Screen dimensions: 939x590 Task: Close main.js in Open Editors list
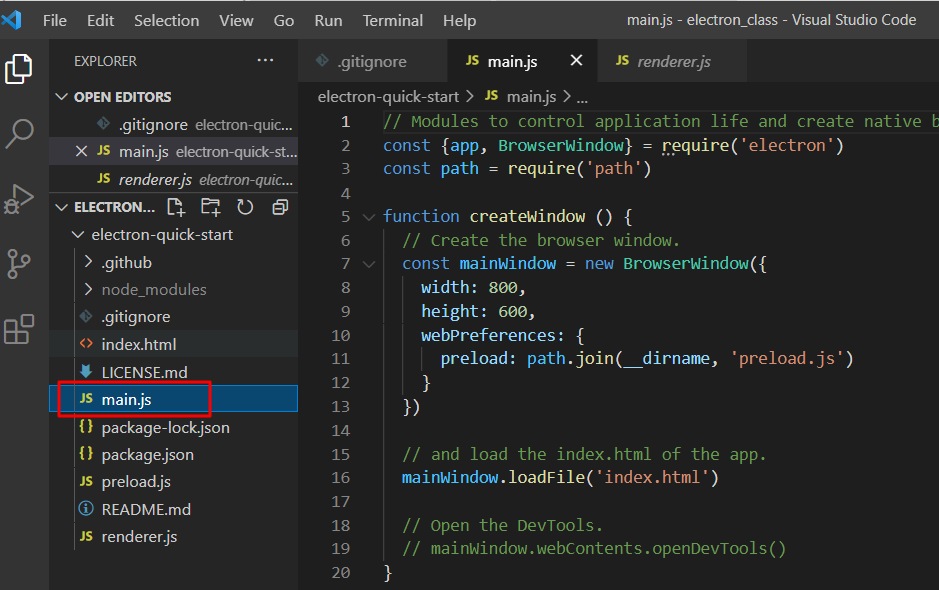click(x=81, y=152)
